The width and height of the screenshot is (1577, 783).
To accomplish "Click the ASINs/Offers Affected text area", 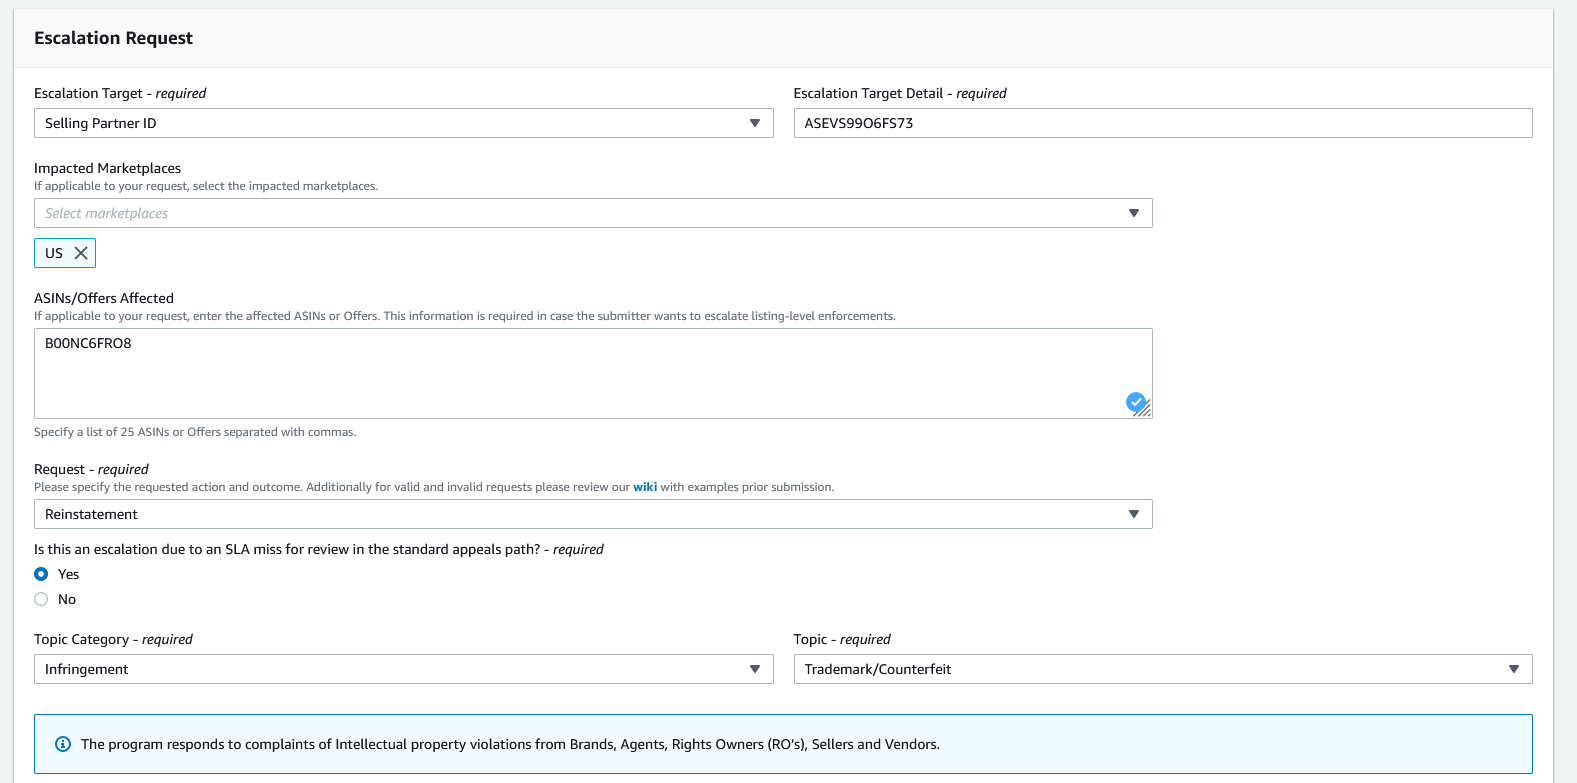I will pyautogui.click(x=593, y=373).
